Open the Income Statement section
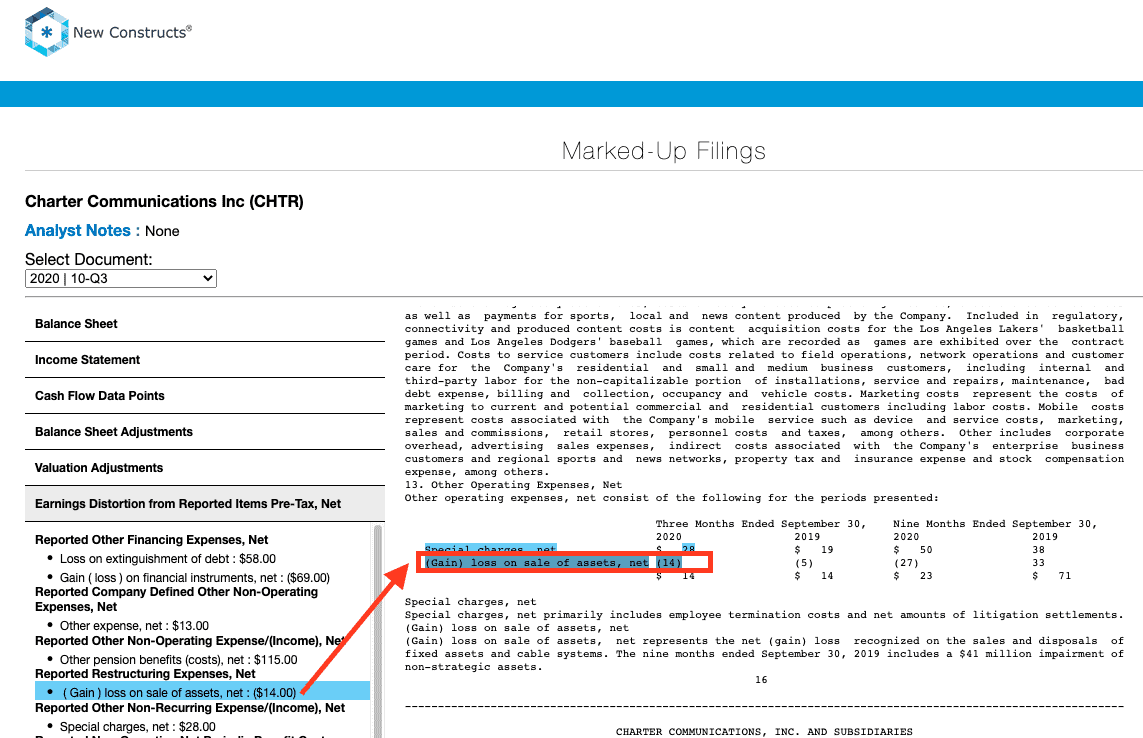 [x=205, y=360]
